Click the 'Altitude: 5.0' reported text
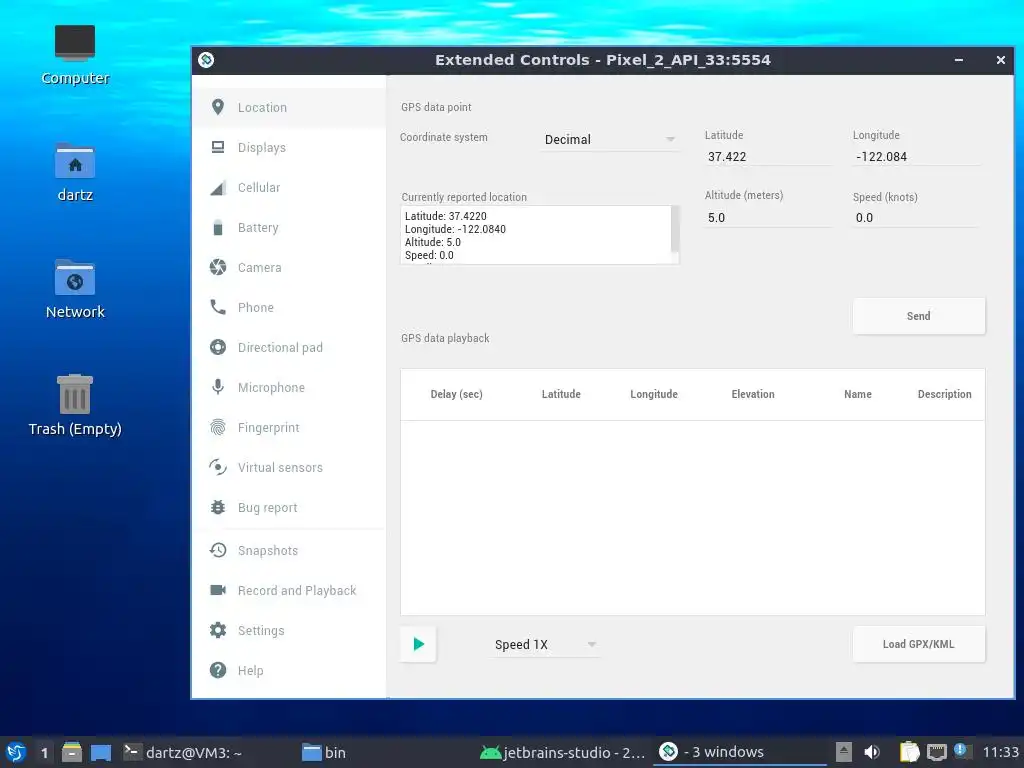 432,242
